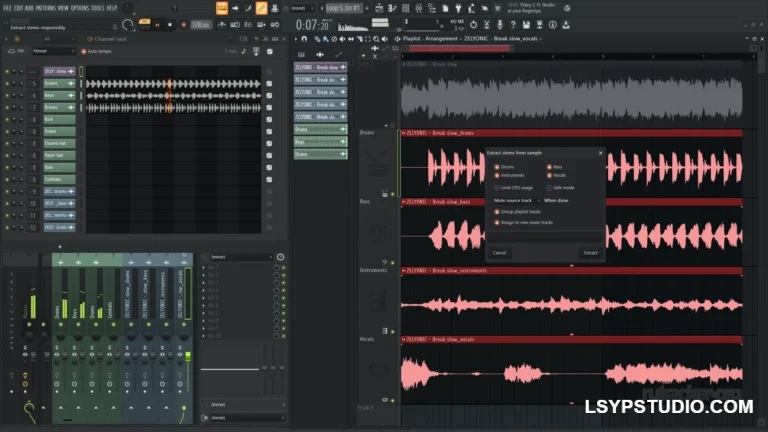The width and height of the screenshot is (768, 432).
Task: Click the project info icon
Action: [552, 24]
